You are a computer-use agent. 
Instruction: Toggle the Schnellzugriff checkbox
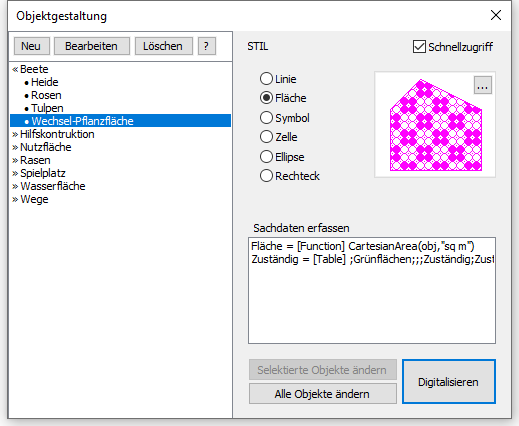[x=419, y=47]
